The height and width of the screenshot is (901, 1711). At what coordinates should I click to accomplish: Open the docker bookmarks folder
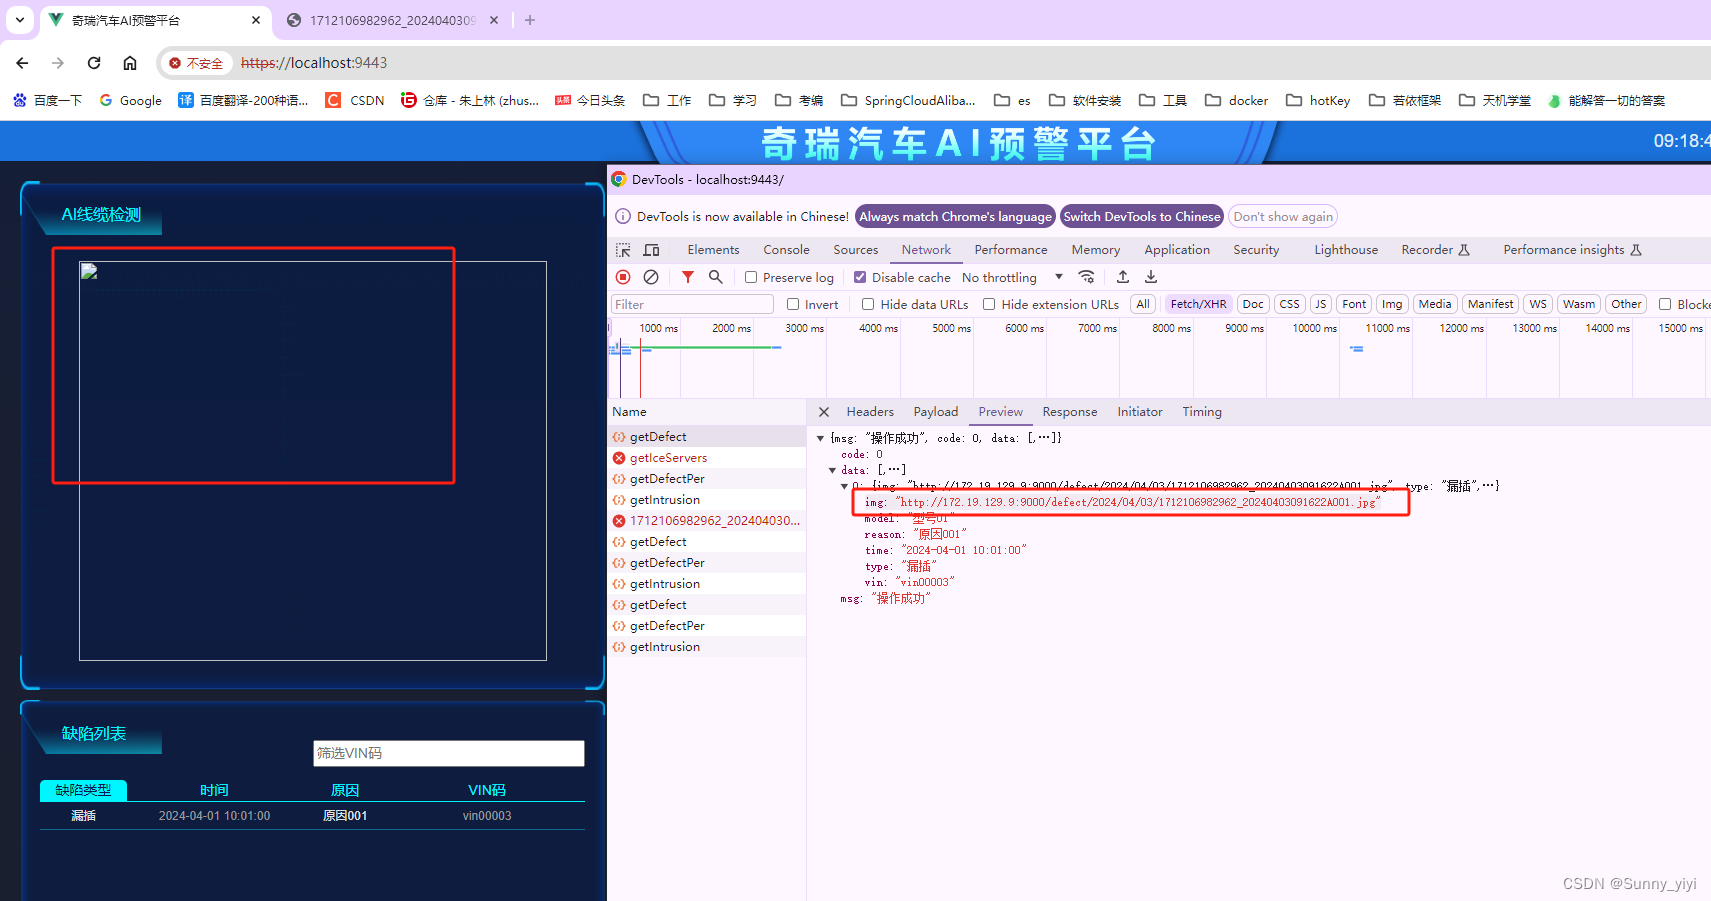tap(1236, 100)
